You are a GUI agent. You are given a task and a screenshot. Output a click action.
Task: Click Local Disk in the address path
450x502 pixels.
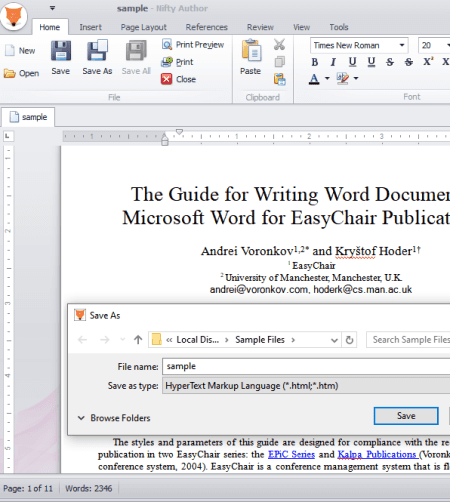[197, 340]
